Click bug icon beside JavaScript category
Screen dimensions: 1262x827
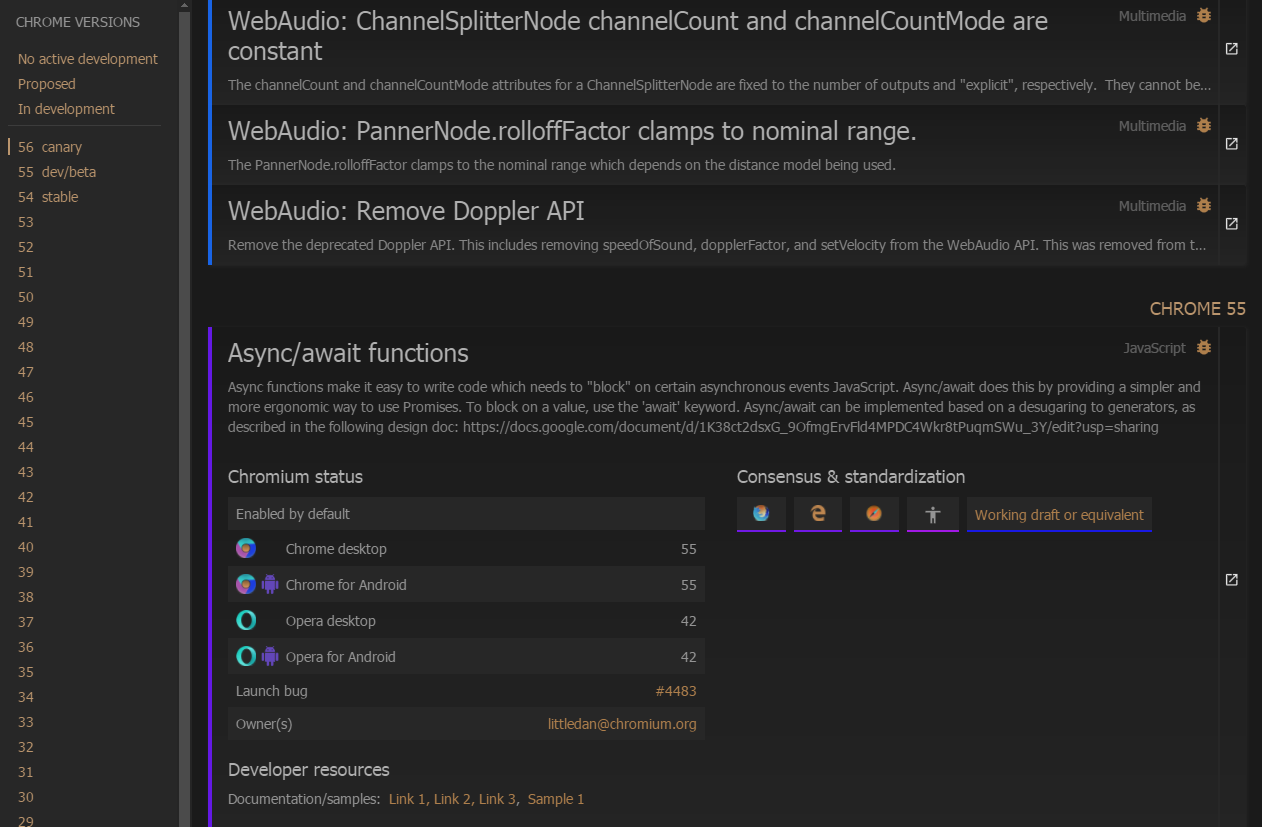(x=1204, y=348)
